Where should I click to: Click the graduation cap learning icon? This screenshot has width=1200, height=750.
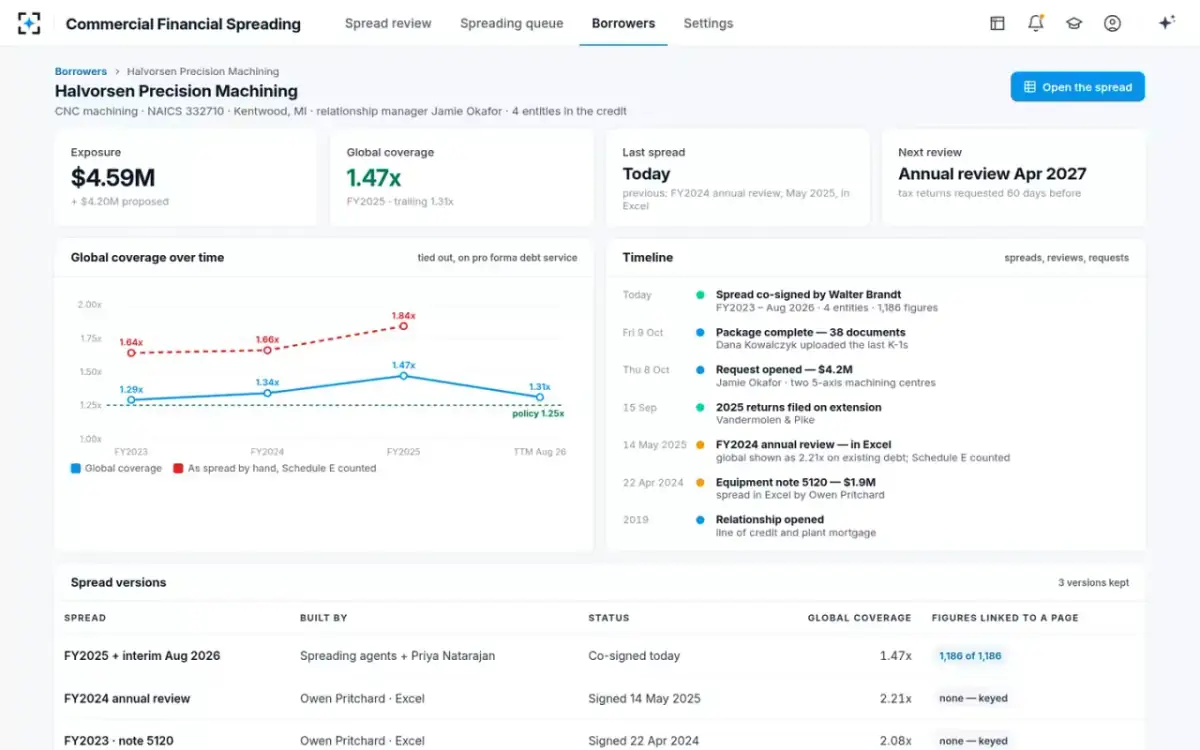click(x=1074, y=23)
